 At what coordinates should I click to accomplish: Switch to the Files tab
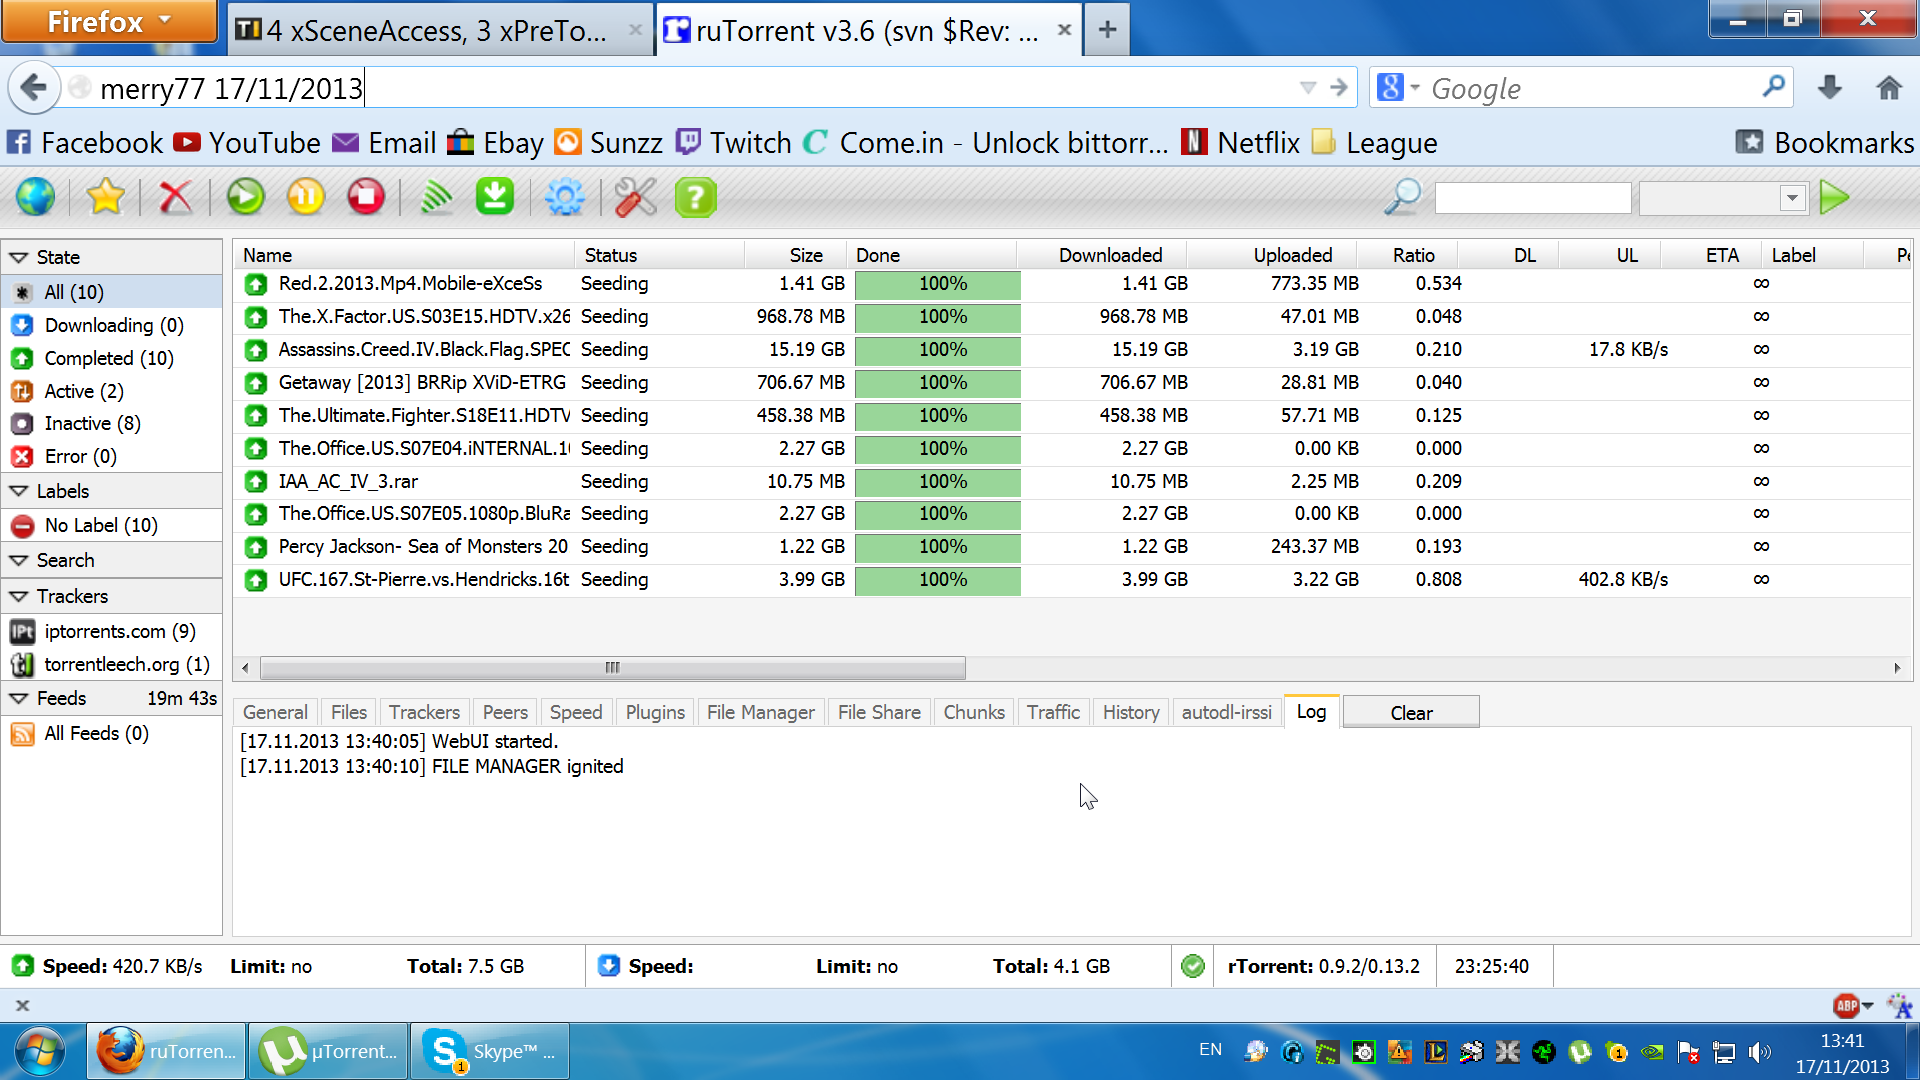pos(348,712)
